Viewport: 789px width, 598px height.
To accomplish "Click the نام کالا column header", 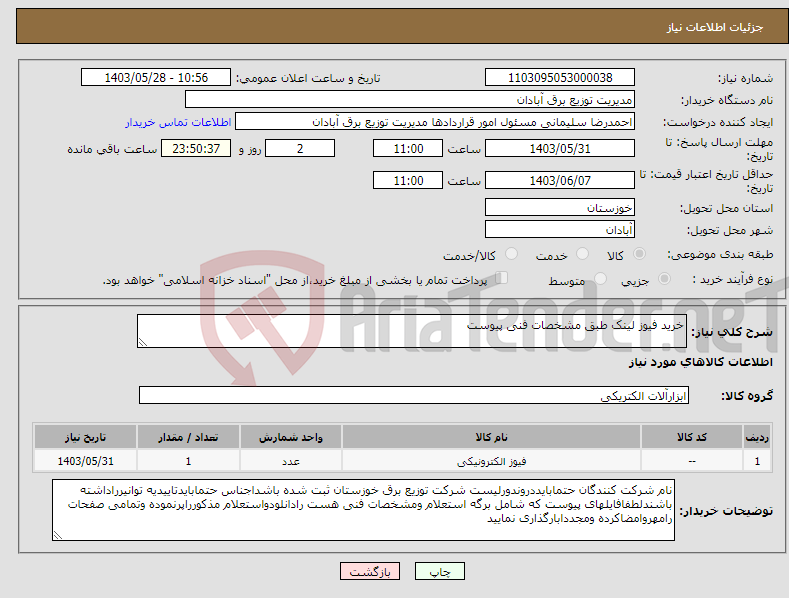I will pos(491,437).
